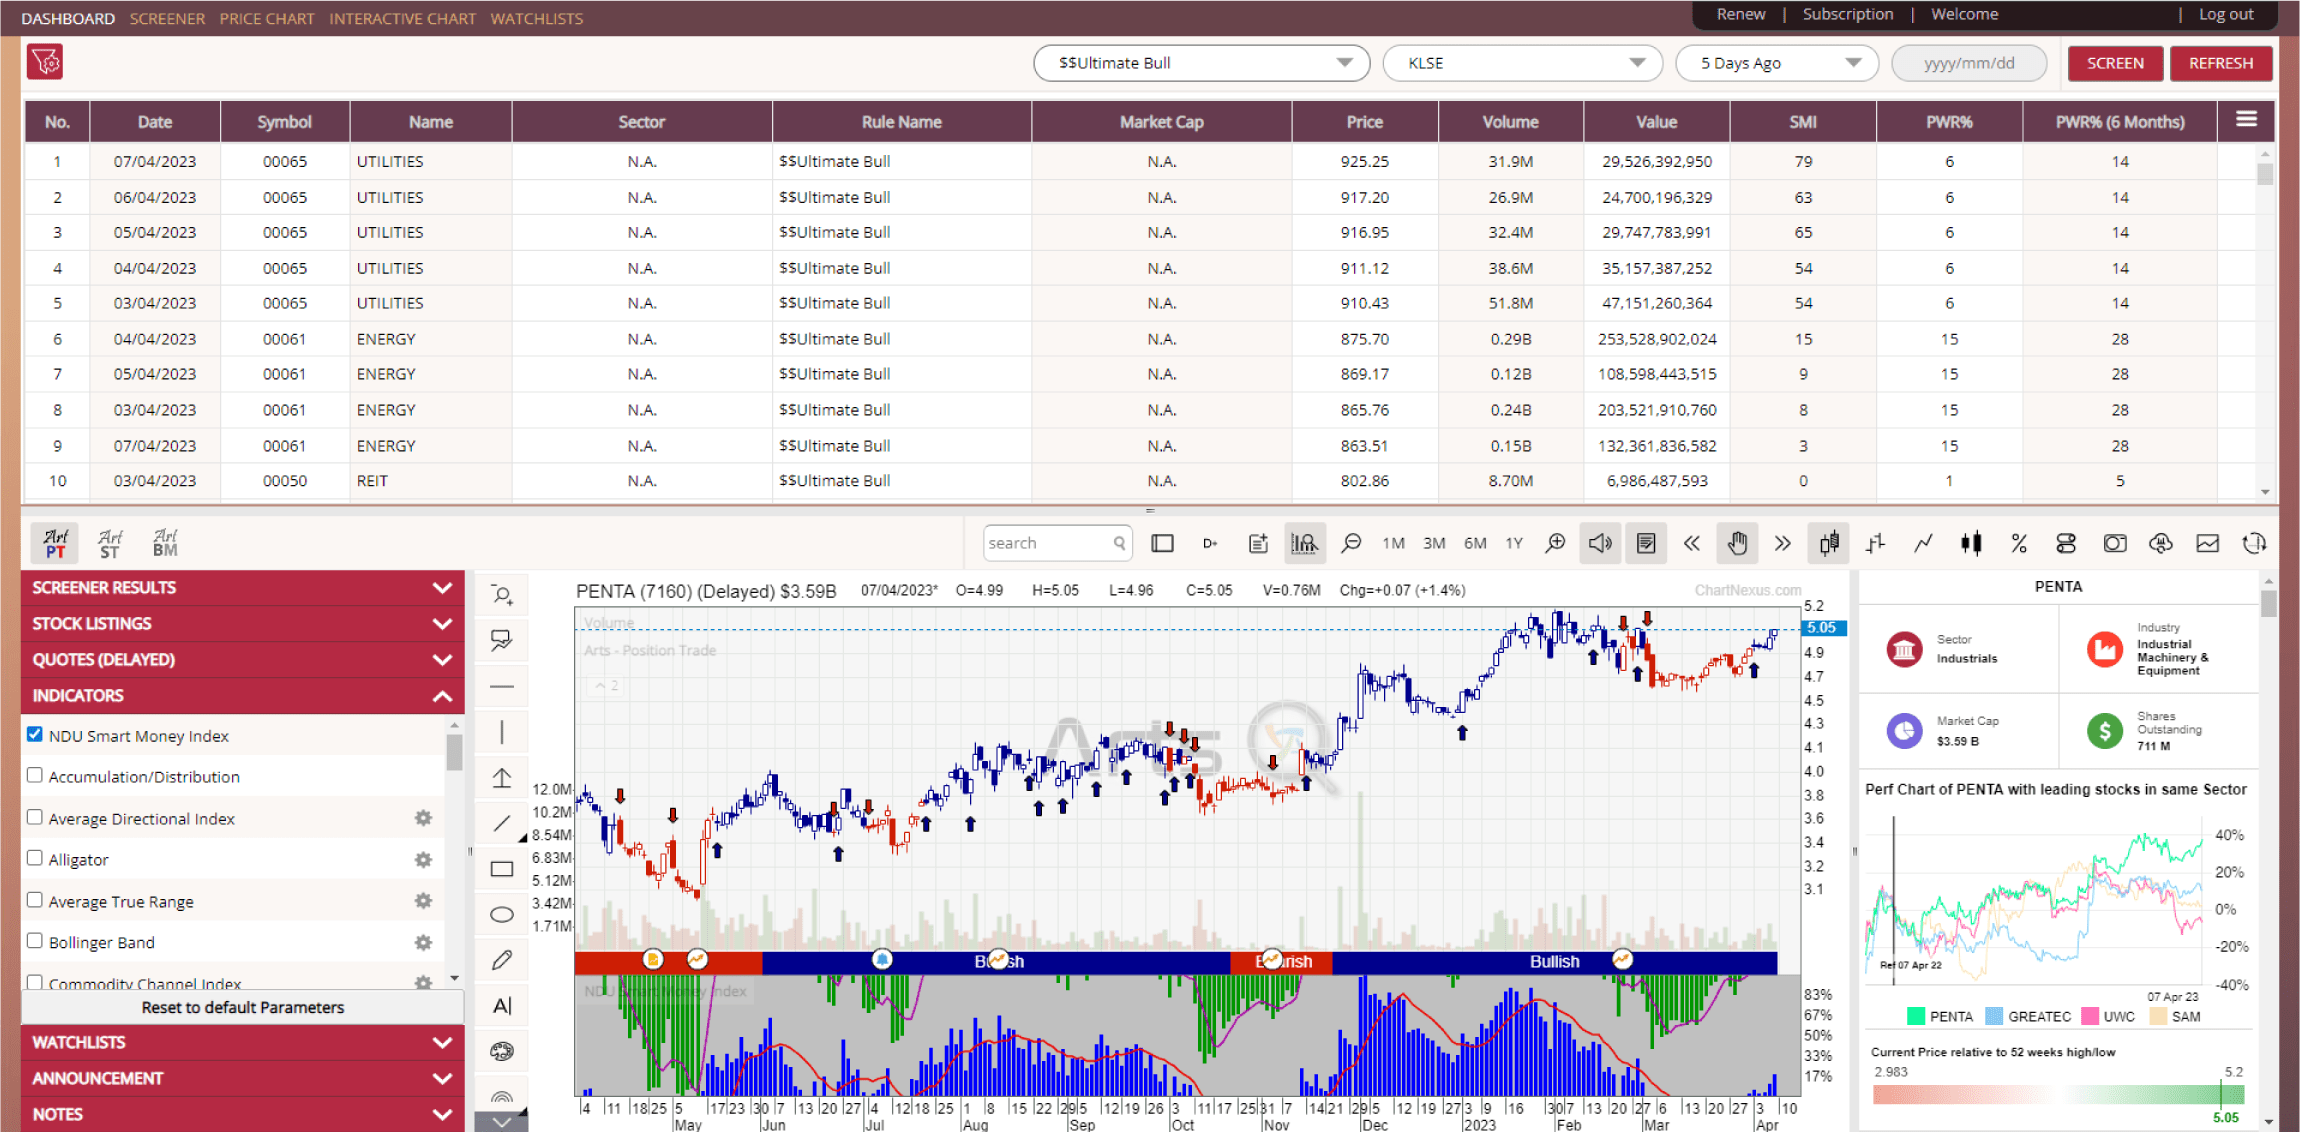Move chart forward with double right arrows
This screenshot has width=2300, height=1132.
tap(1782, 543)
